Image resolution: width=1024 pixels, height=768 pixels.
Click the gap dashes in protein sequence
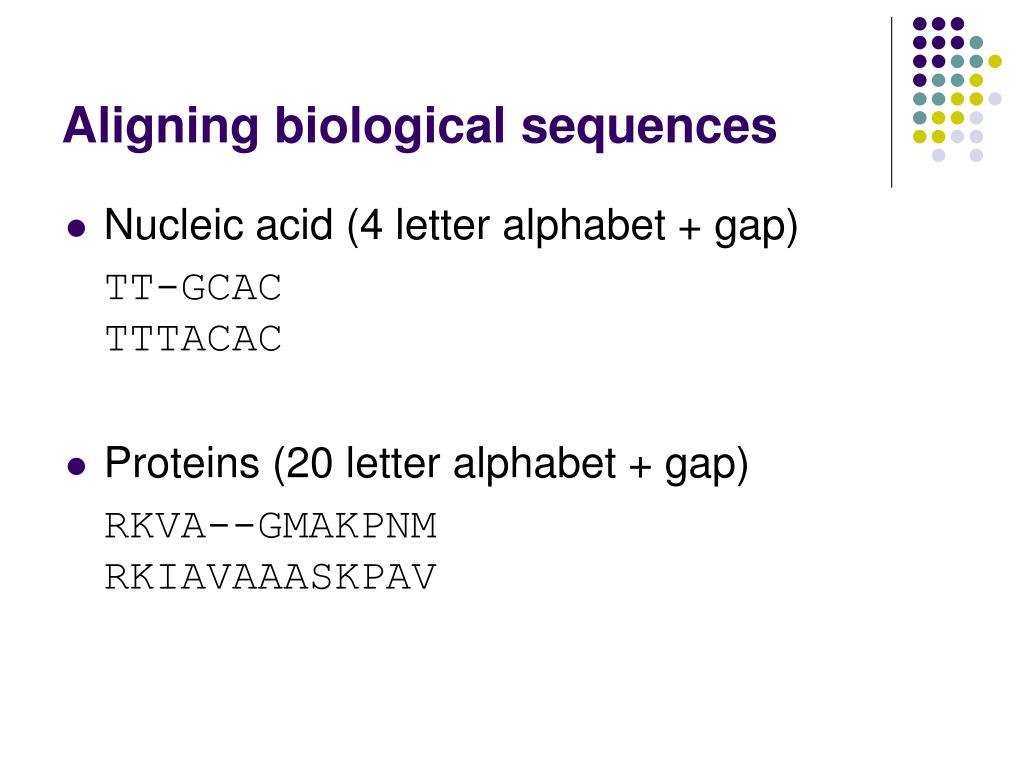tap(232, 526)
